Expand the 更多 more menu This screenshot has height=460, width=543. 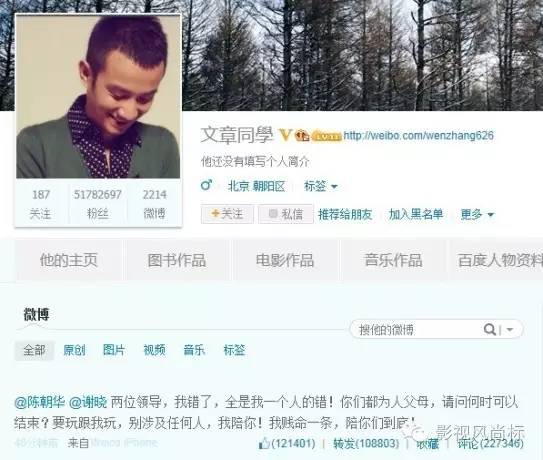[x=477, y=214]
